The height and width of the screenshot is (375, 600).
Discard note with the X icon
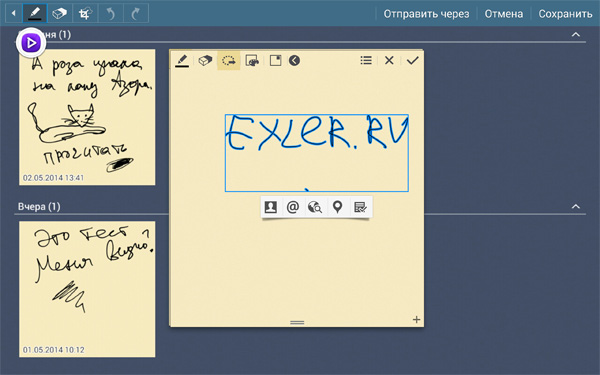coord(389,60)
